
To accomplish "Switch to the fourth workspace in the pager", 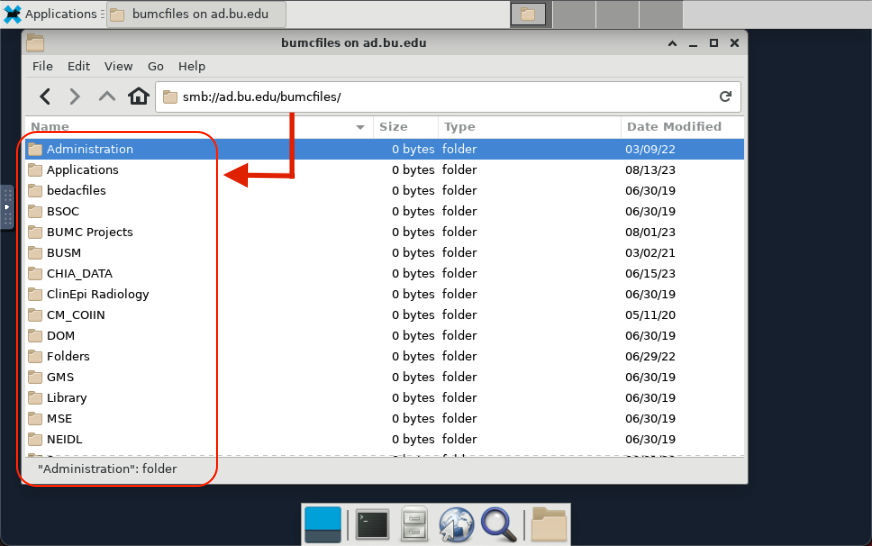I will coord(661,14).
